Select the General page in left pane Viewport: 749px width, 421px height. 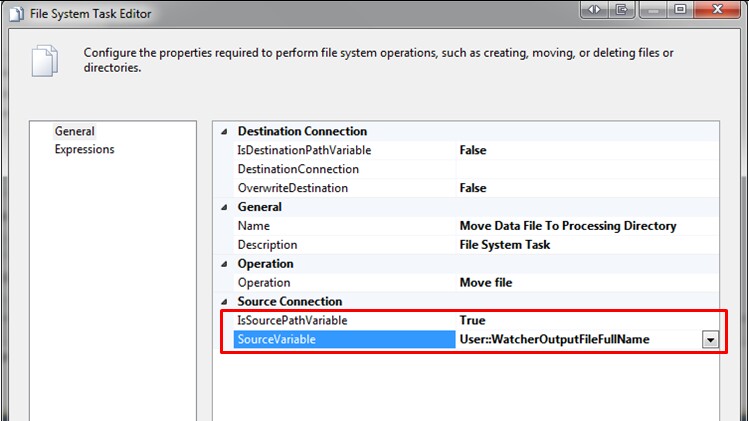(75, 131)
